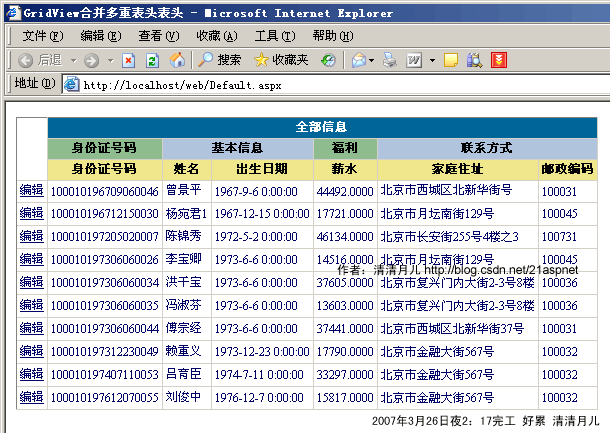Viewport: 610px width, 433px height.
Task: Open the Search (搜索) toolbar button
Action: (218, 61)
